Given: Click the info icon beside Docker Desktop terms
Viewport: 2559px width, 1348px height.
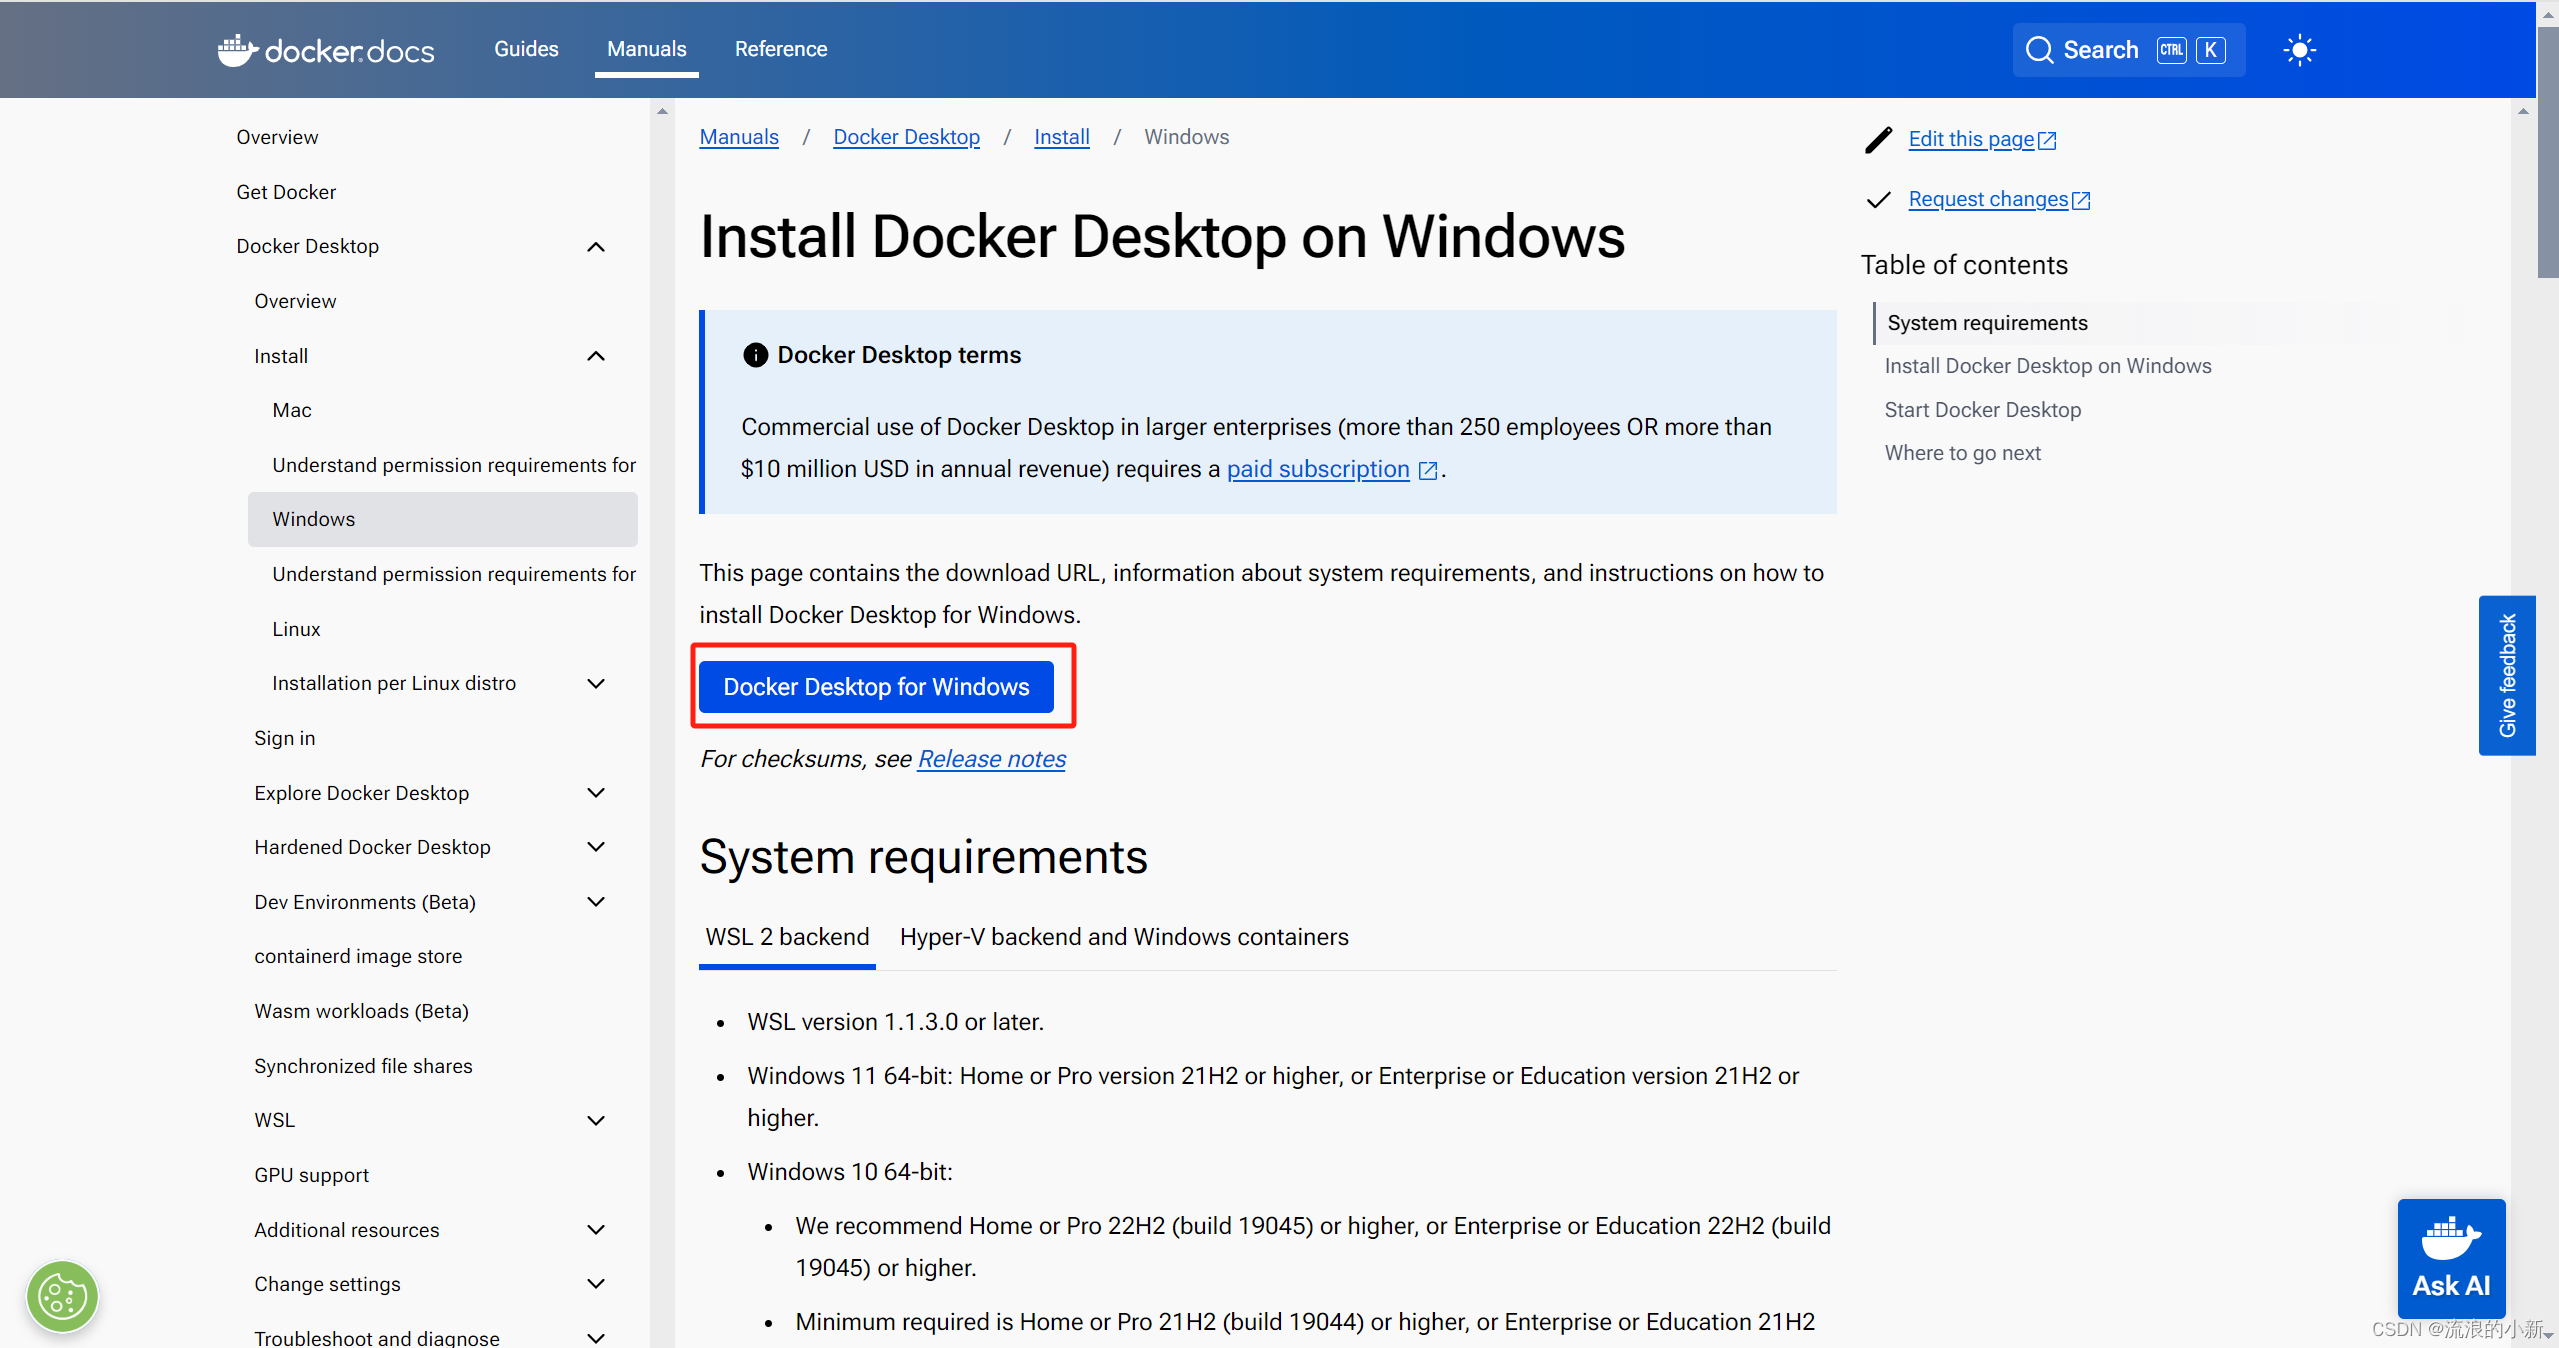Looking at the screenshot, I should tap(755, 355).
